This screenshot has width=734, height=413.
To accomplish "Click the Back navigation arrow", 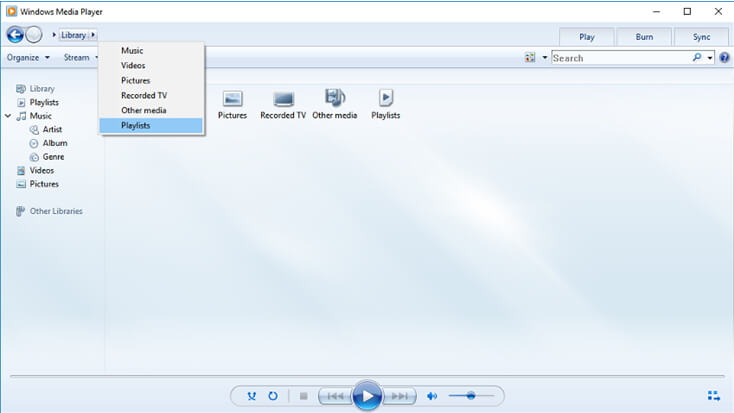I will (15, 35).
